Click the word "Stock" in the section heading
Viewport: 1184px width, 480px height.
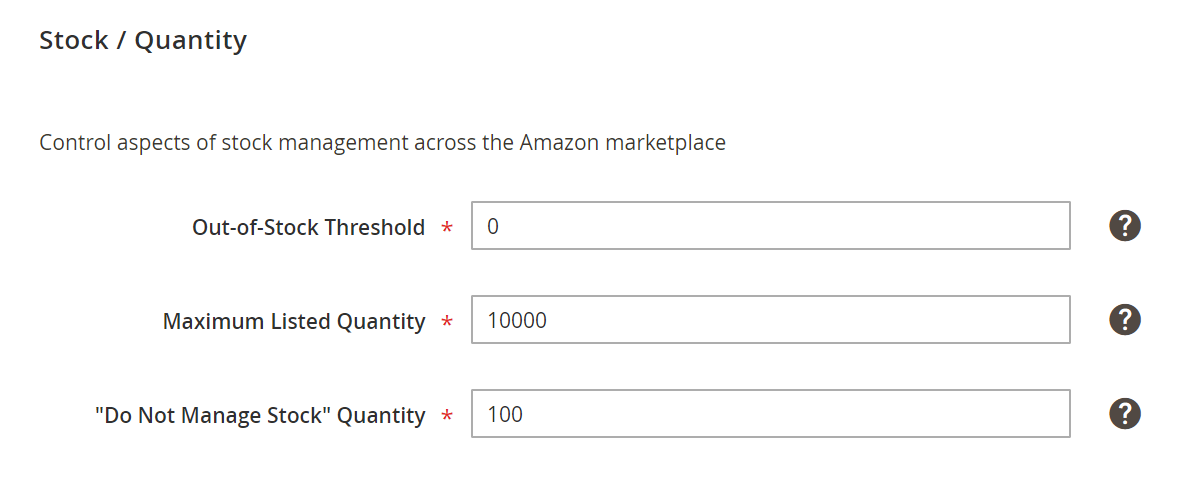tap(74, 40)
